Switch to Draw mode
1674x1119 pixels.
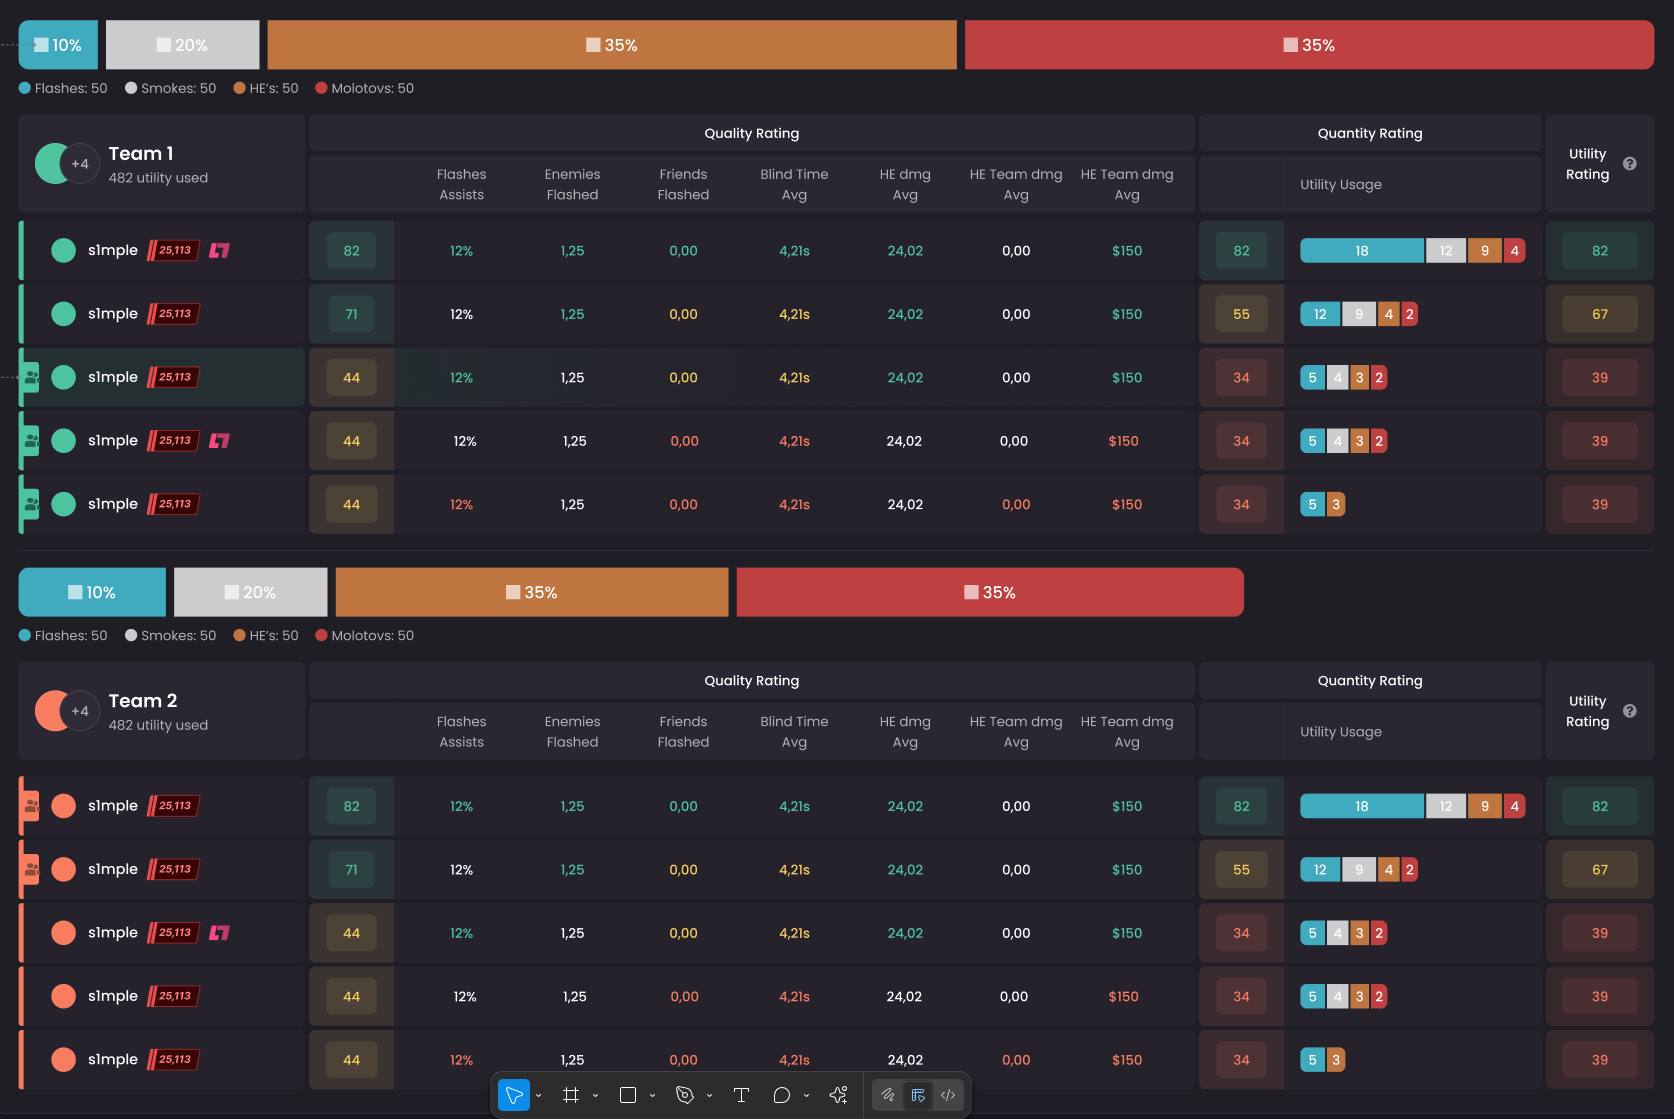coord(888,1095)
